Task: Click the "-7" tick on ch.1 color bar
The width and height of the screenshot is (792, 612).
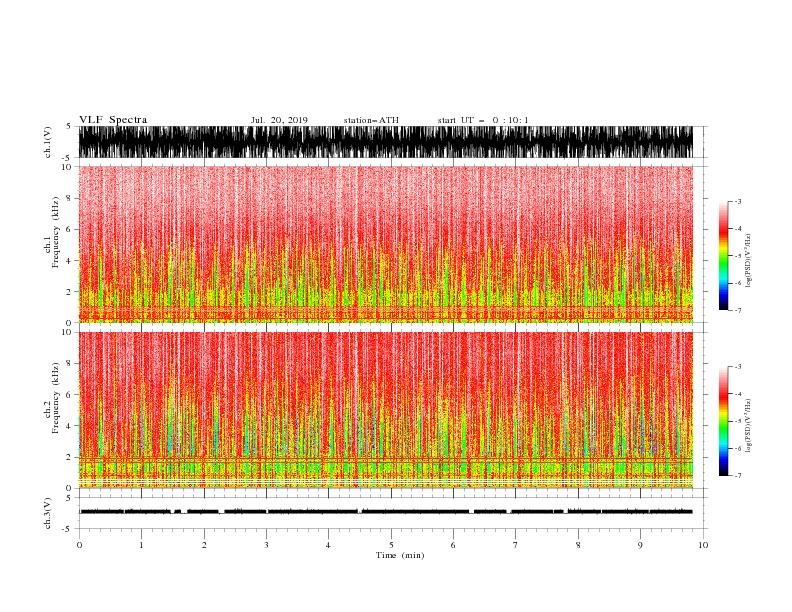Action: (738, 310)
